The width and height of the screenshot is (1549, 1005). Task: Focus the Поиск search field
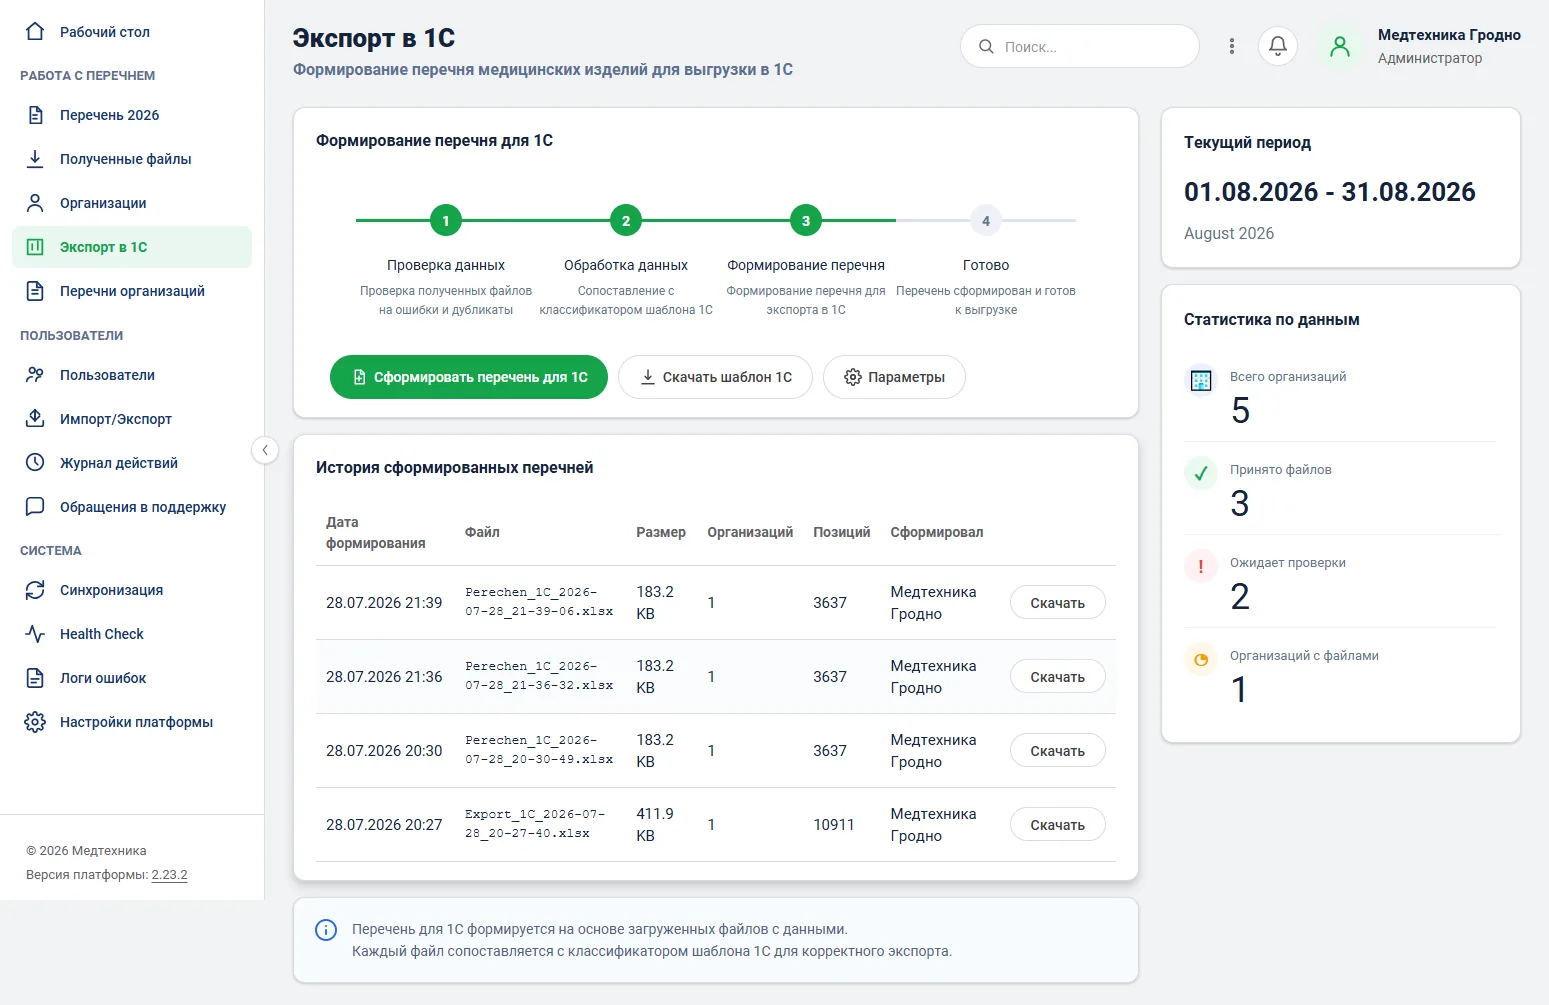coord(1080,46)
